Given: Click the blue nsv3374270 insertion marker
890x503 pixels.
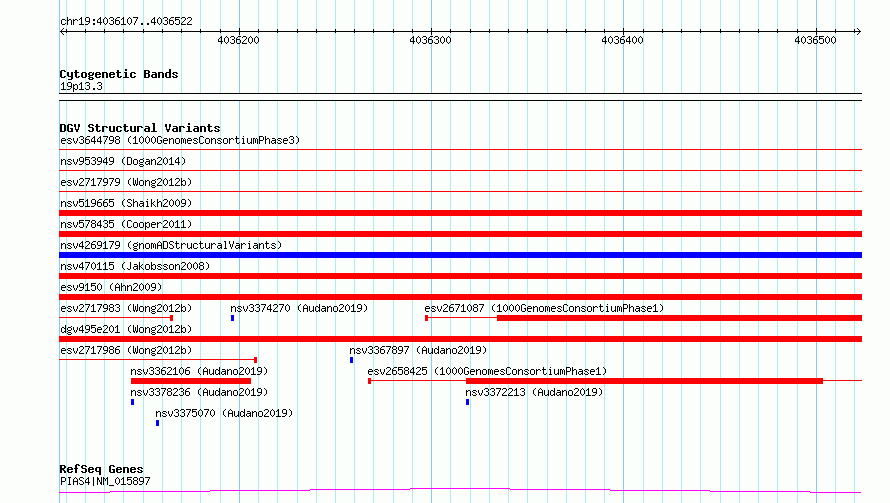Looking at the screenshot, I should [232, 318].
